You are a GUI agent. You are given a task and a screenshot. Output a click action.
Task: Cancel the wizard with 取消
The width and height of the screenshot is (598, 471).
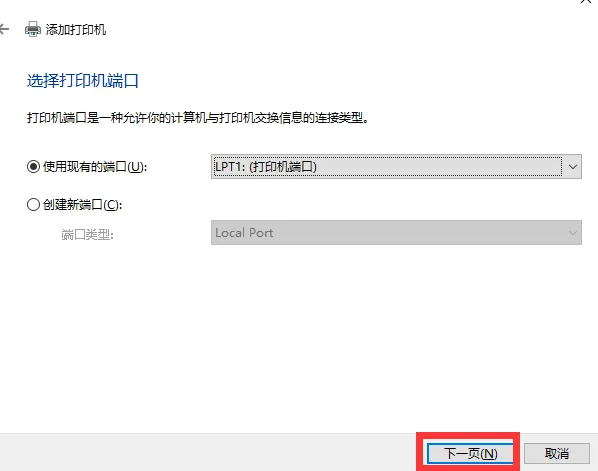[x=557, y=453]
